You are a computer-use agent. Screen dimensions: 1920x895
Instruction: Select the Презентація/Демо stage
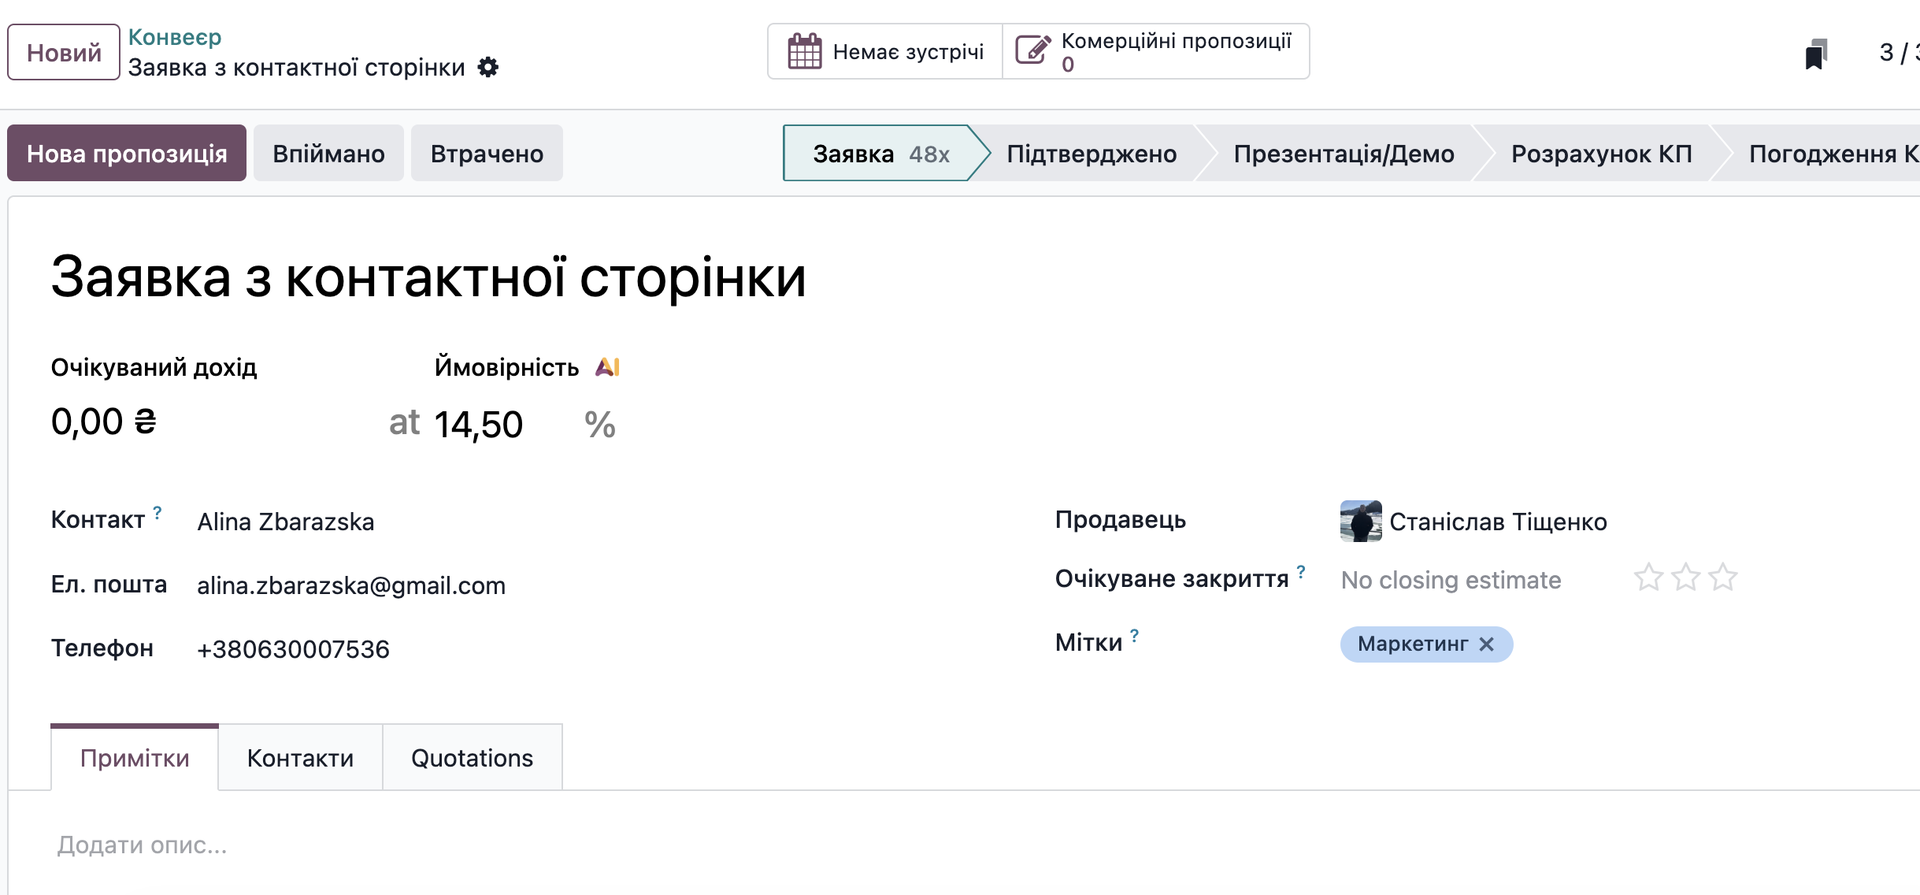pyautogui.click(x=1343, y=153)
